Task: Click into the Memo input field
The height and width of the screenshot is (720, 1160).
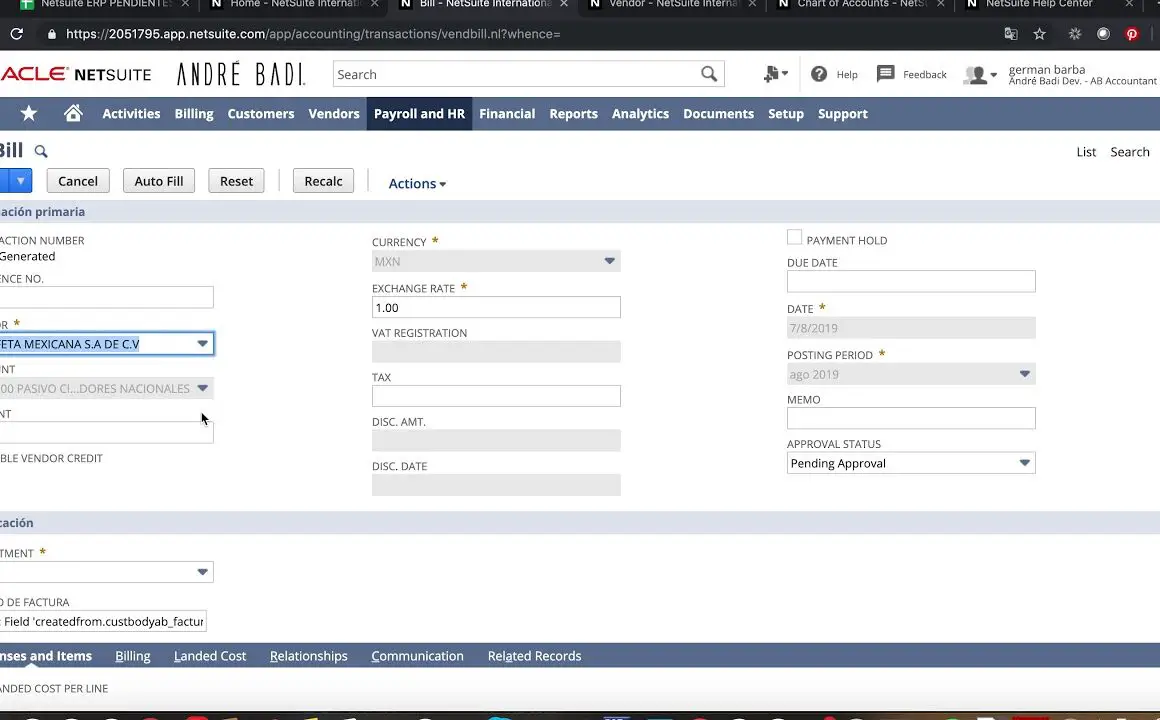Action: (x=910, y=419)
